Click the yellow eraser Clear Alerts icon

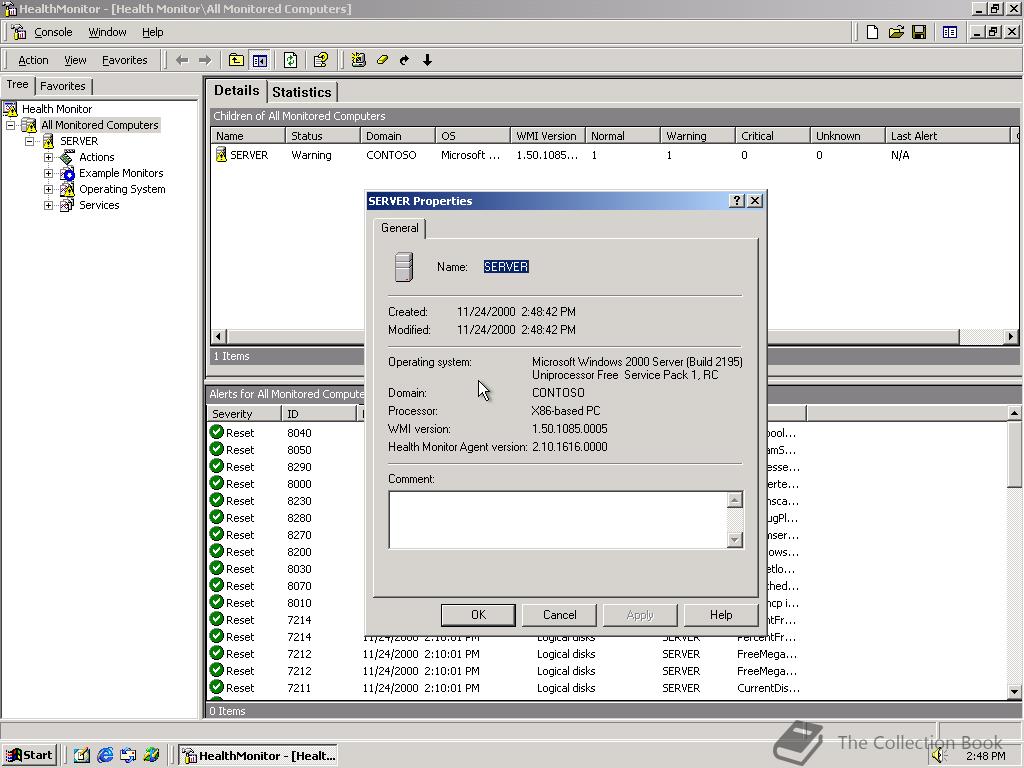382,60
